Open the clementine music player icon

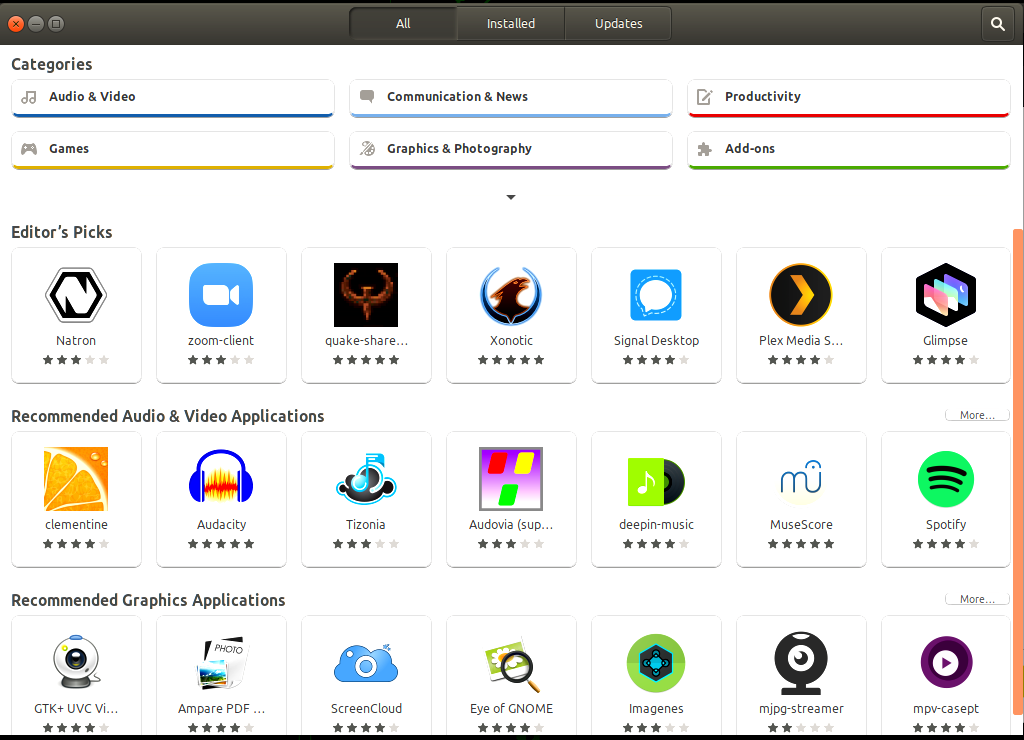(x=76, y=479)
